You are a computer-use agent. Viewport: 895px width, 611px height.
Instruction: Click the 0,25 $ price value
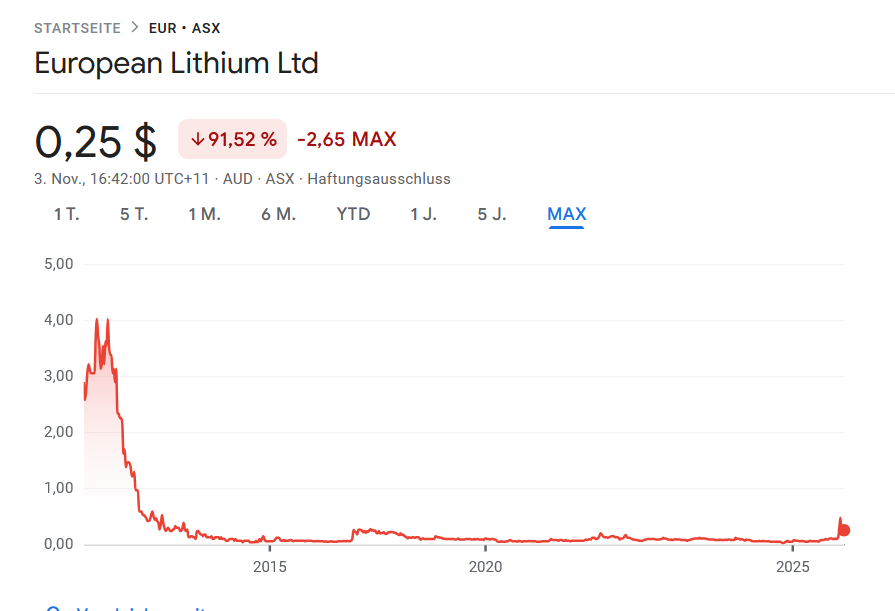coord(96,141)
